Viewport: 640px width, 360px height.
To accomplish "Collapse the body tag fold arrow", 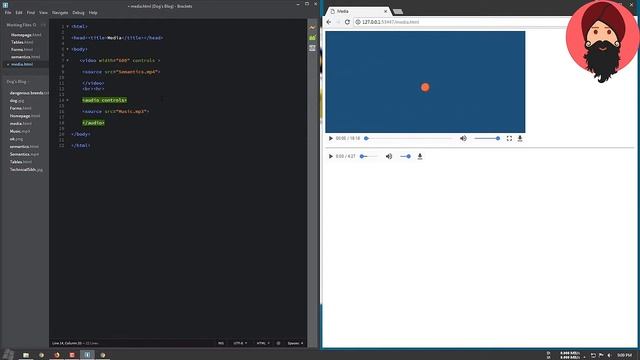I will pos(68,49).
